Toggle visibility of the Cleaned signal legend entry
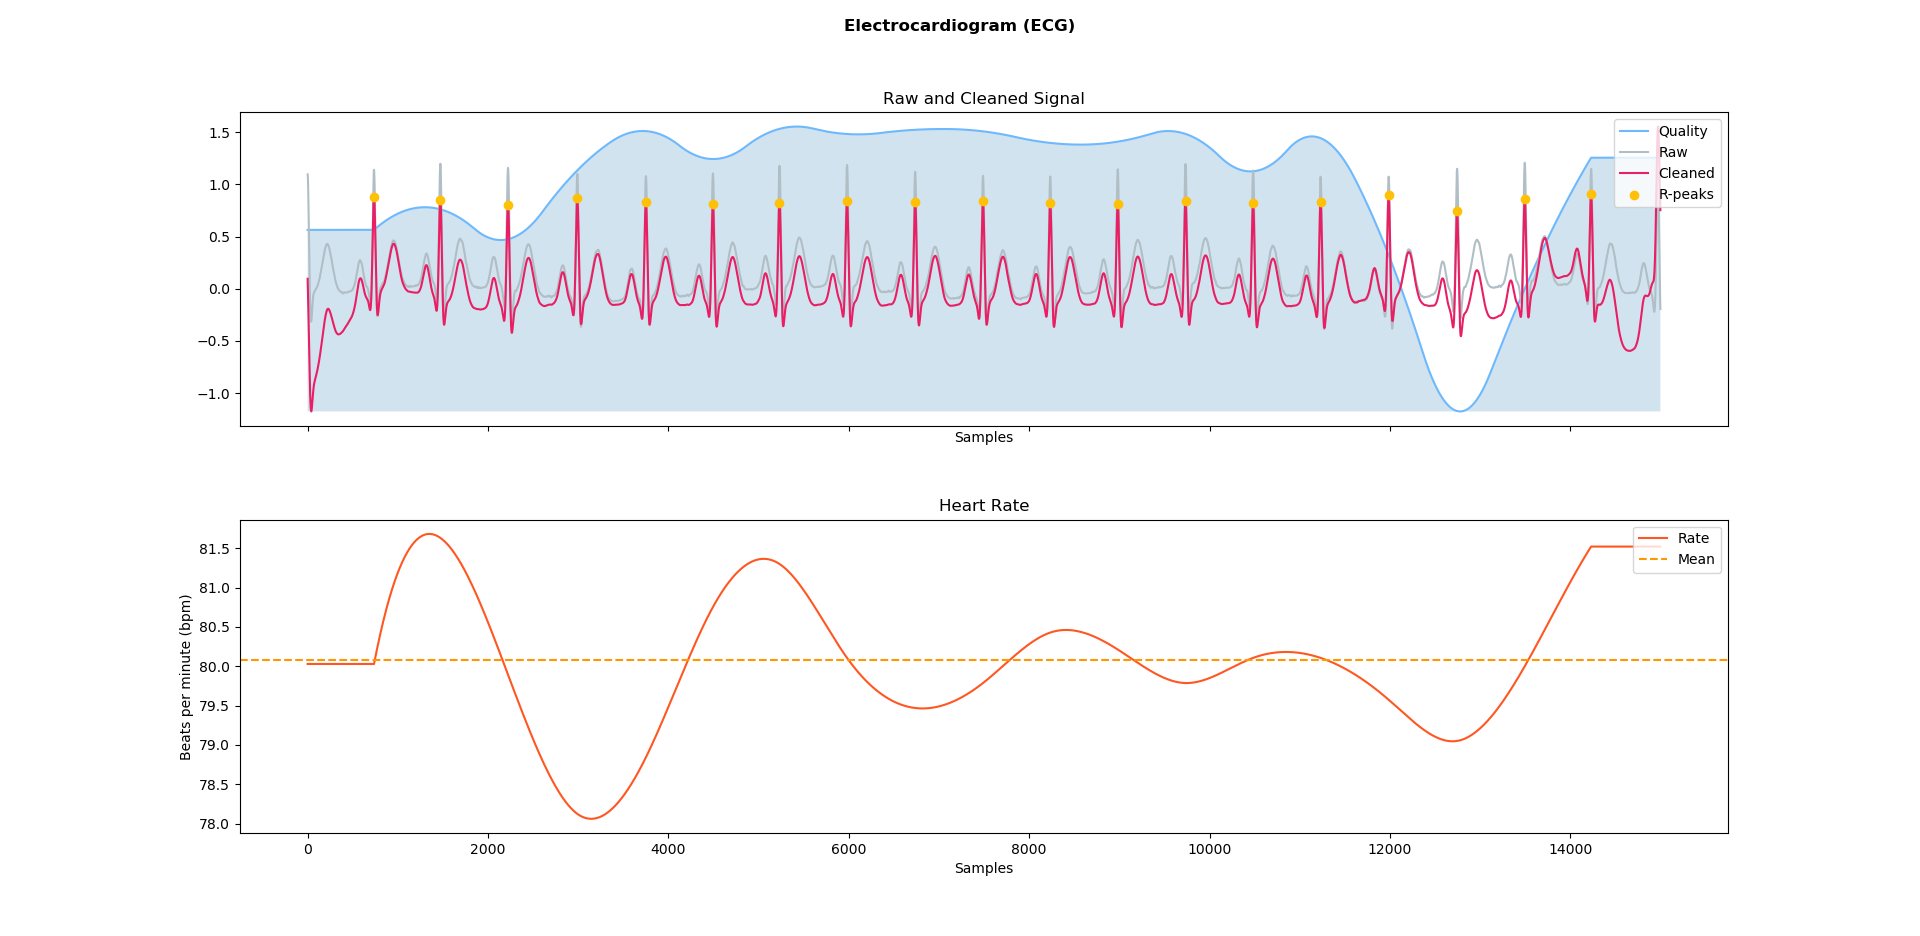Screen dimensions: 1920x936 point(1688,173)
